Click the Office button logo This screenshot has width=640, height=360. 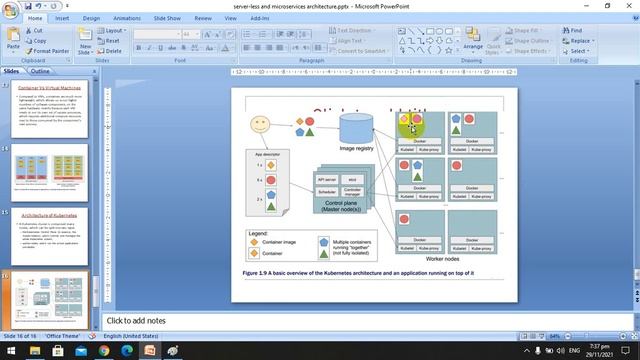(x=10, y=10)
